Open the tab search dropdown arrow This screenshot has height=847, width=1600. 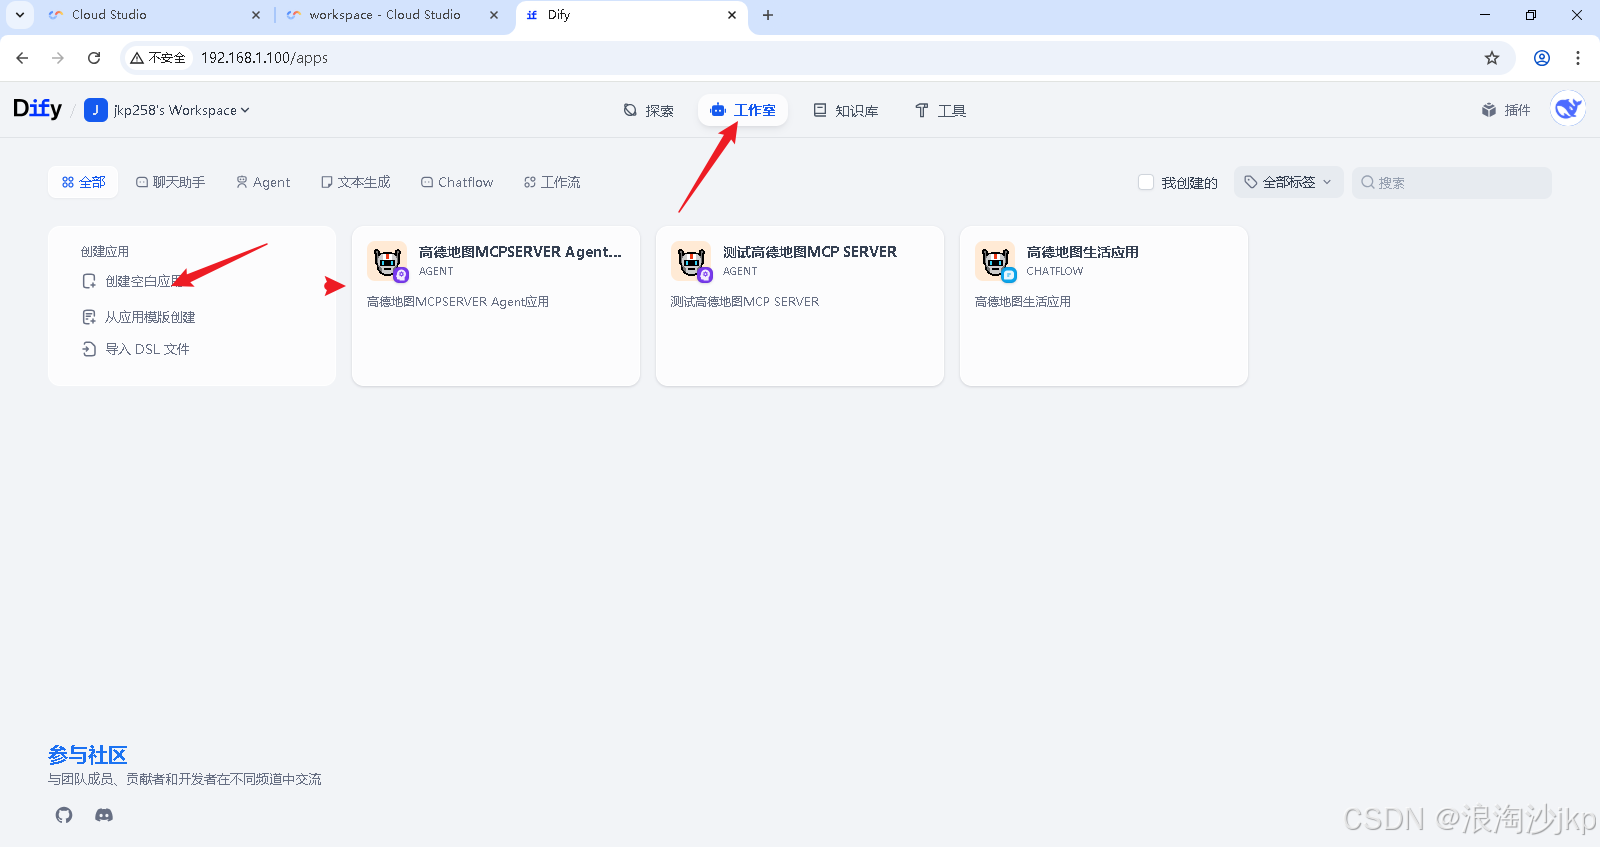(19, 15)
